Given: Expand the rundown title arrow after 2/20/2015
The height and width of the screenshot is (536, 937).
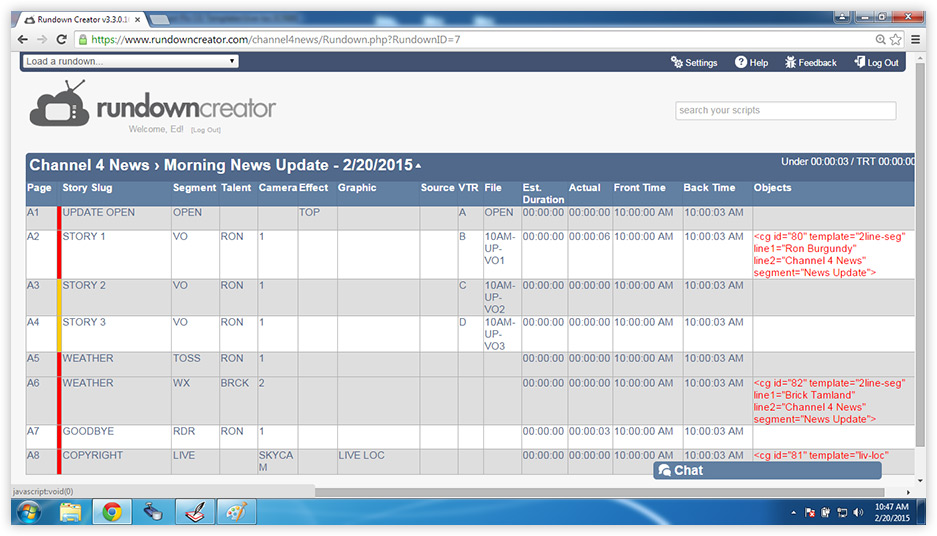Looking at the screenshot, I should pos(418,166).
